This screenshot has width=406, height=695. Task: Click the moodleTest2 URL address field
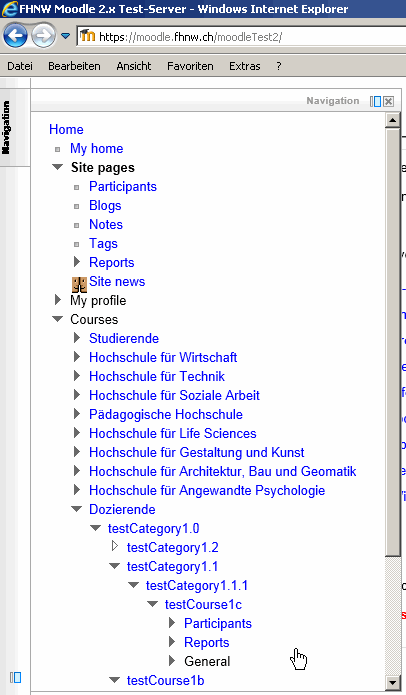[242, 36]
